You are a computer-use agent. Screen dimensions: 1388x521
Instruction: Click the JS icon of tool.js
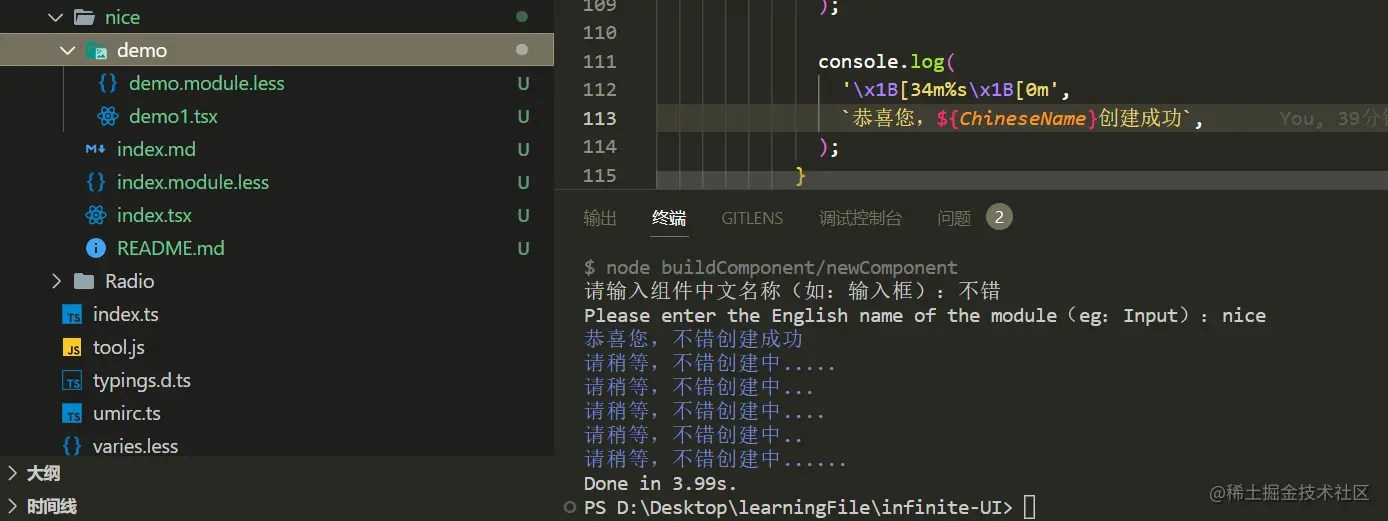coord(72,348)
